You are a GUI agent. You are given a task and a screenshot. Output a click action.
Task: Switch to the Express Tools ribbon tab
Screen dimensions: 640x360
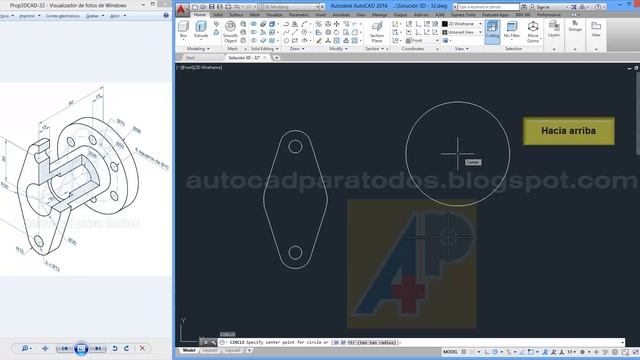(x=463, y=15)
